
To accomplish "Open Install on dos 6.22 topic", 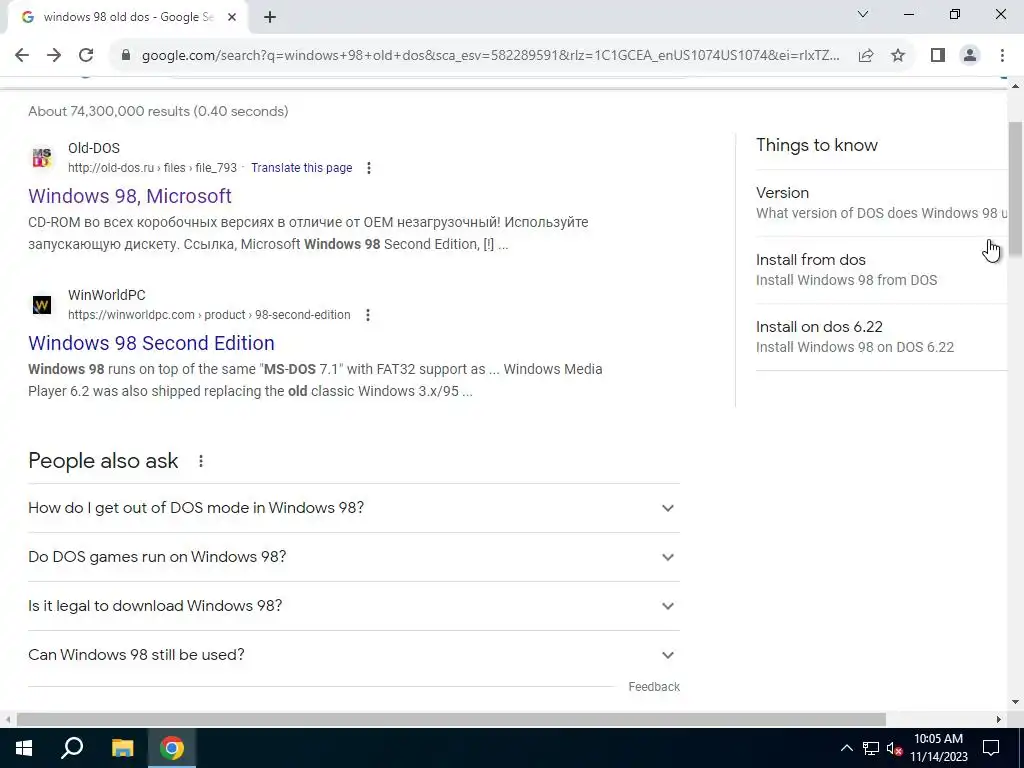I will pos(882,337).
